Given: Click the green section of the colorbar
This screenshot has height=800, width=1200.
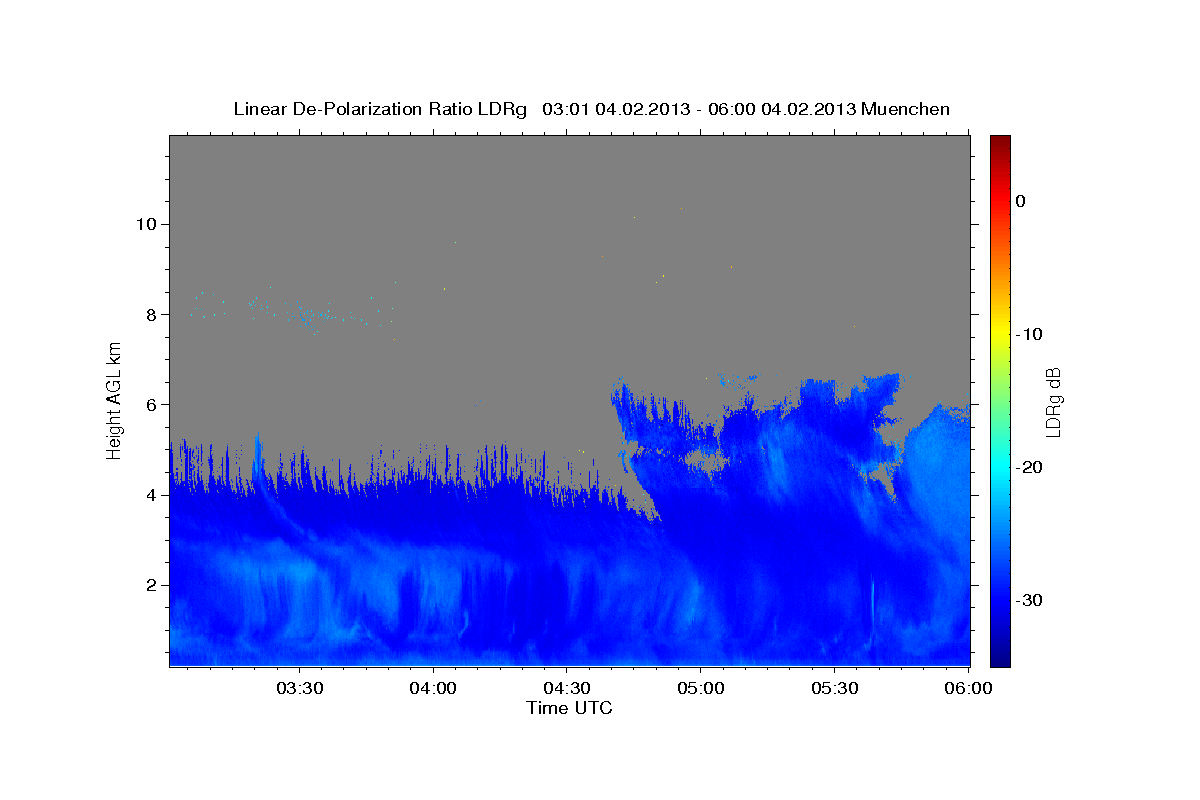Looking at the screenshot, I should pos(1000,400).
